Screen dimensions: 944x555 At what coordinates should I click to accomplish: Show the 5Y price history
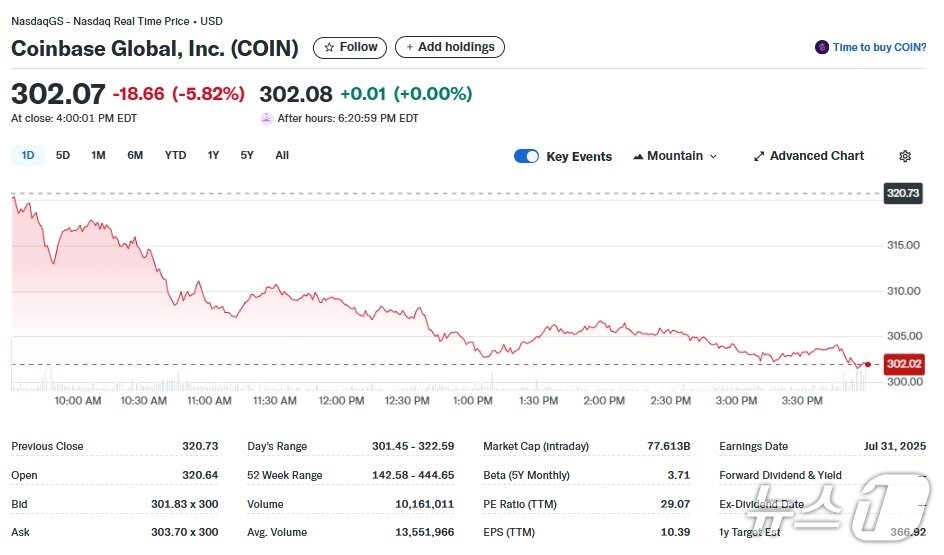coord(247,155)
